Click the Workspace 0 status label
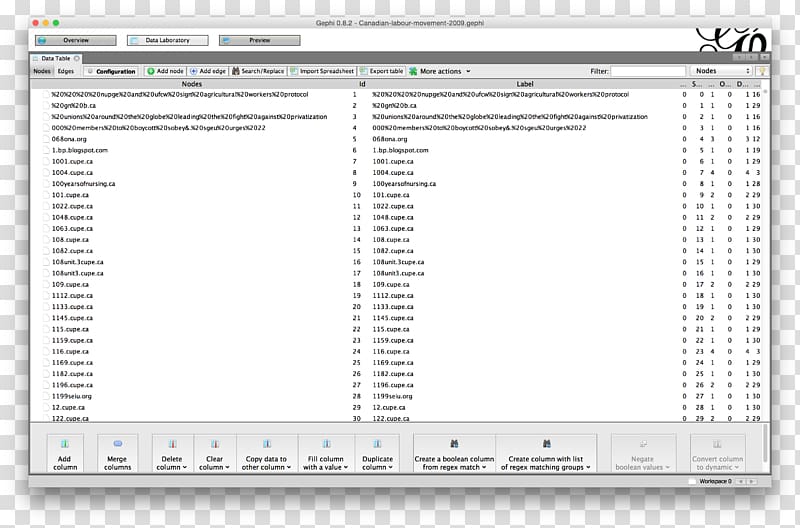This screenshot has width=800, height=528. [715, 481]
